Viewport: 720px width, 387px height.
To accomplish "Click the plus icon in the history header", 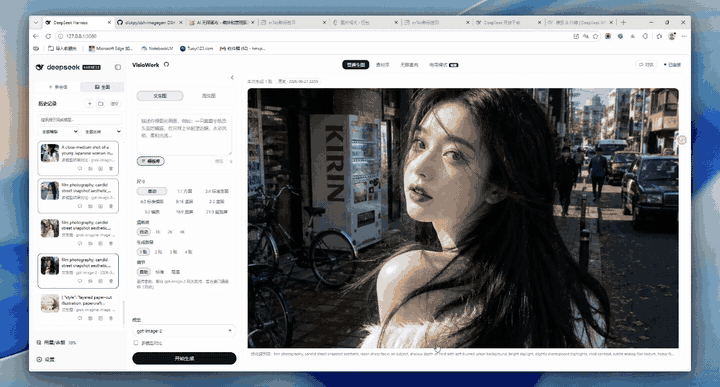I will [x=90, y=104].
